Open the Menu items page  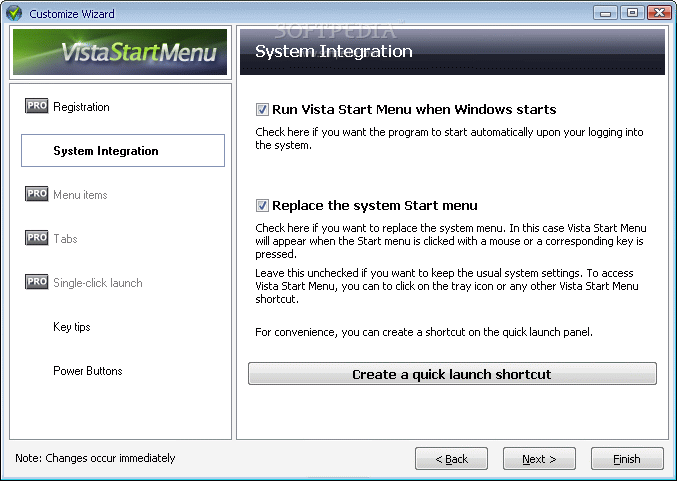80,195
